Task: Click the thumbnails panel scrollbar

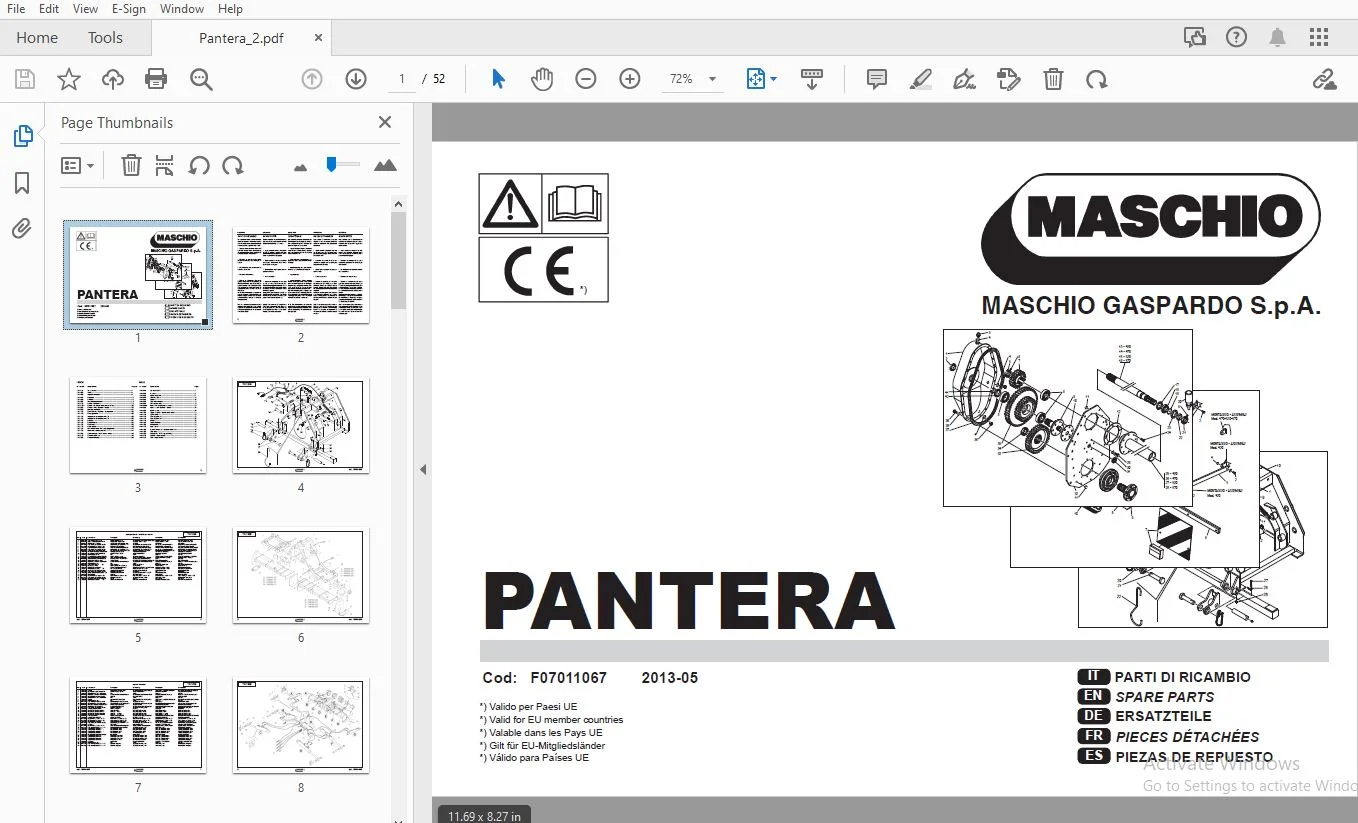Action: [398, 260]
